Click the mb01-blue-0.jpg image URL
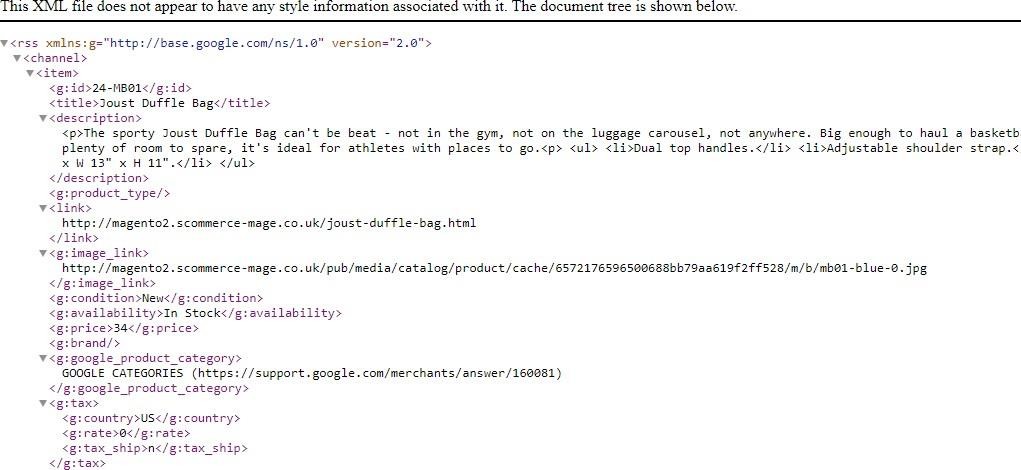The image size is (1021, 470). (494, 268)
